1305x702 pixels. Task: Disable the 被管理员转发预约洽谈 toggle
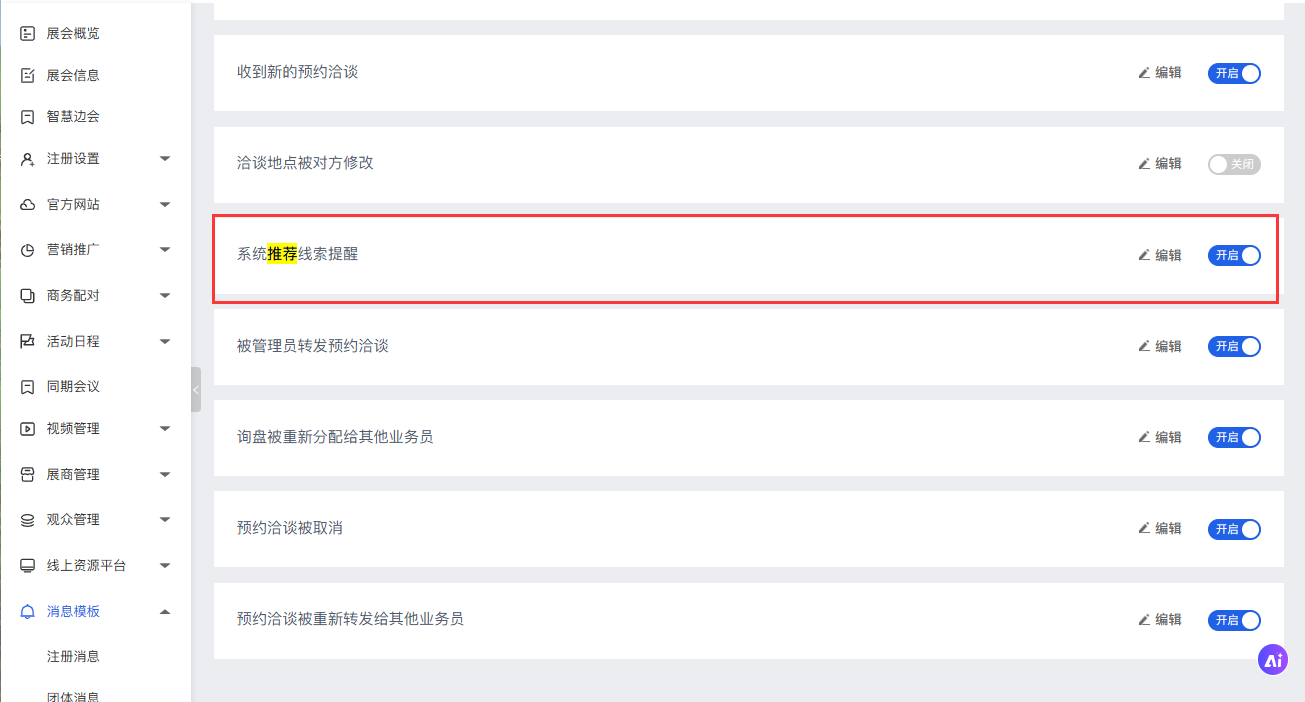point(1234,347)
